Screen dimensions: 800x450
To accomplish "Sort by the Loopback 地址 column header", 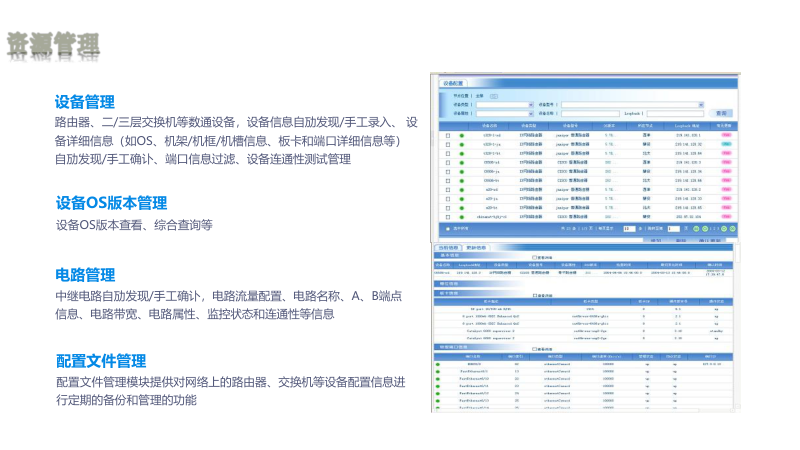I will [x=687, y=126].
